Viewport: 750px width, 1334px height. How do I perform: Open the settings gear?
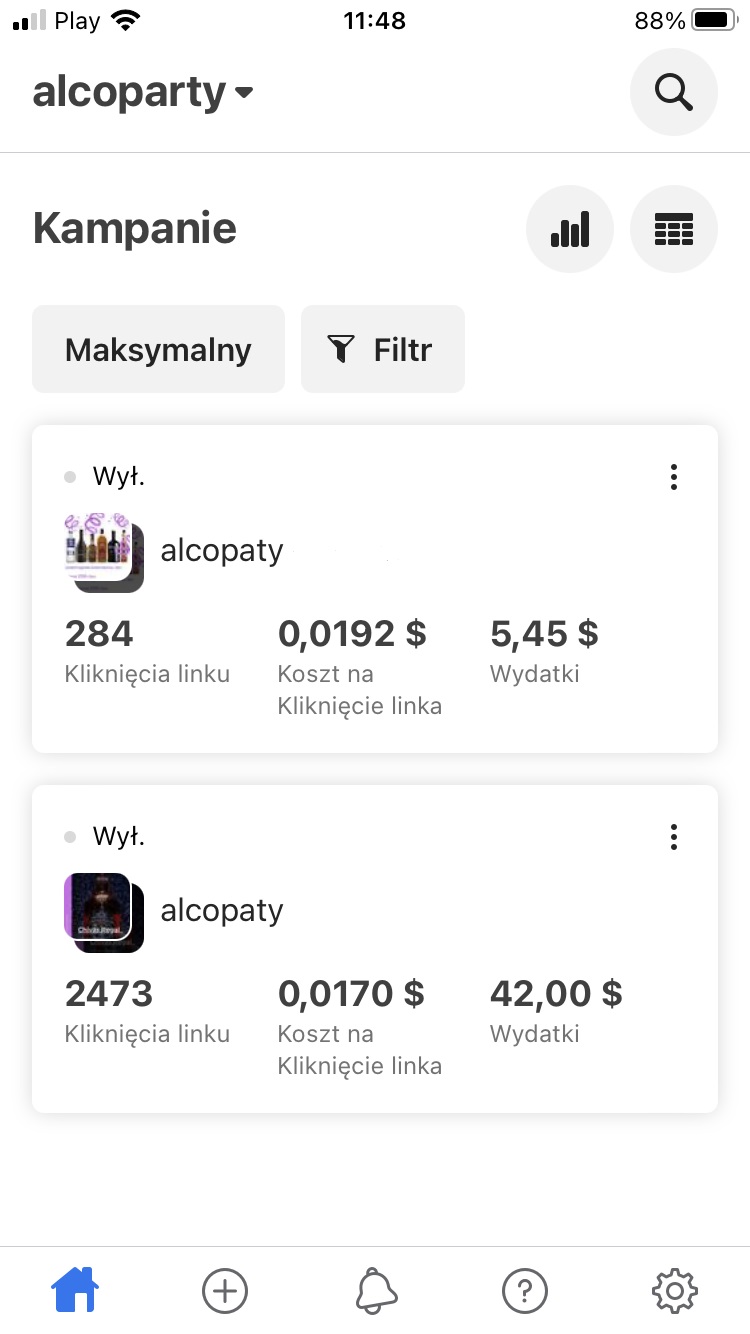674,1290
